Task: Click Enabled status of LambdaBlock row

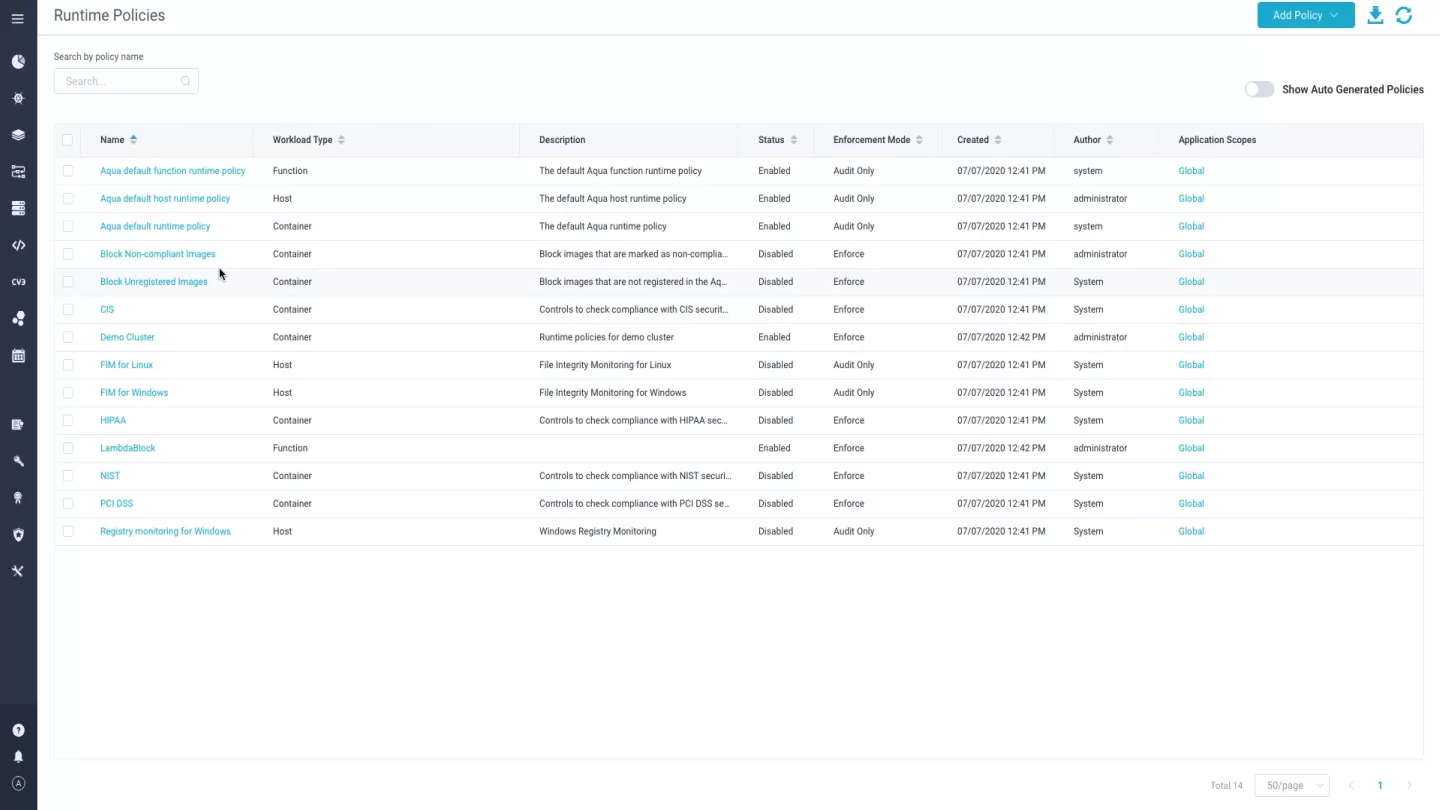Action: point(774,448)
